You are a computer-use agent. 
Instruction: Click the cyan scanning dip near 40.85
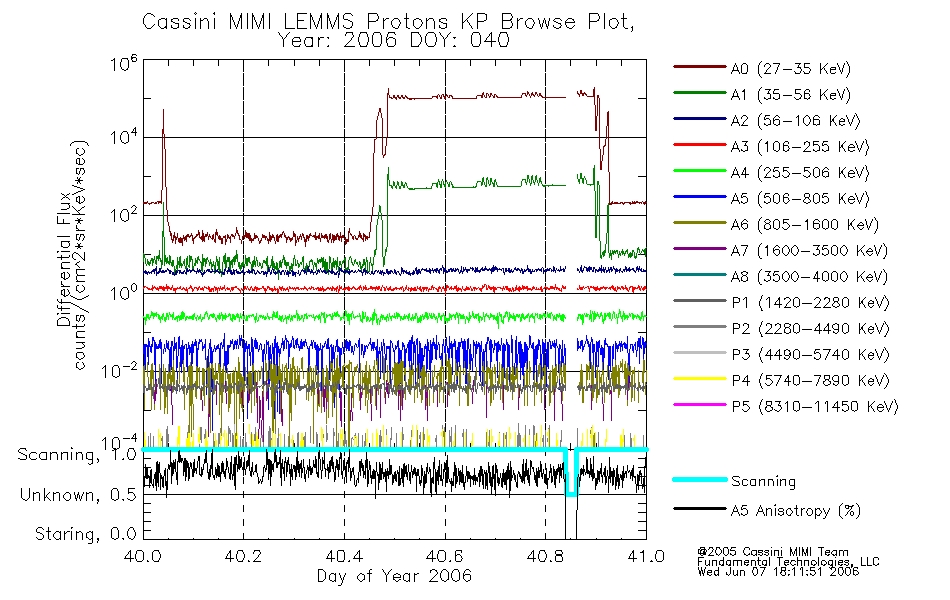571,473
